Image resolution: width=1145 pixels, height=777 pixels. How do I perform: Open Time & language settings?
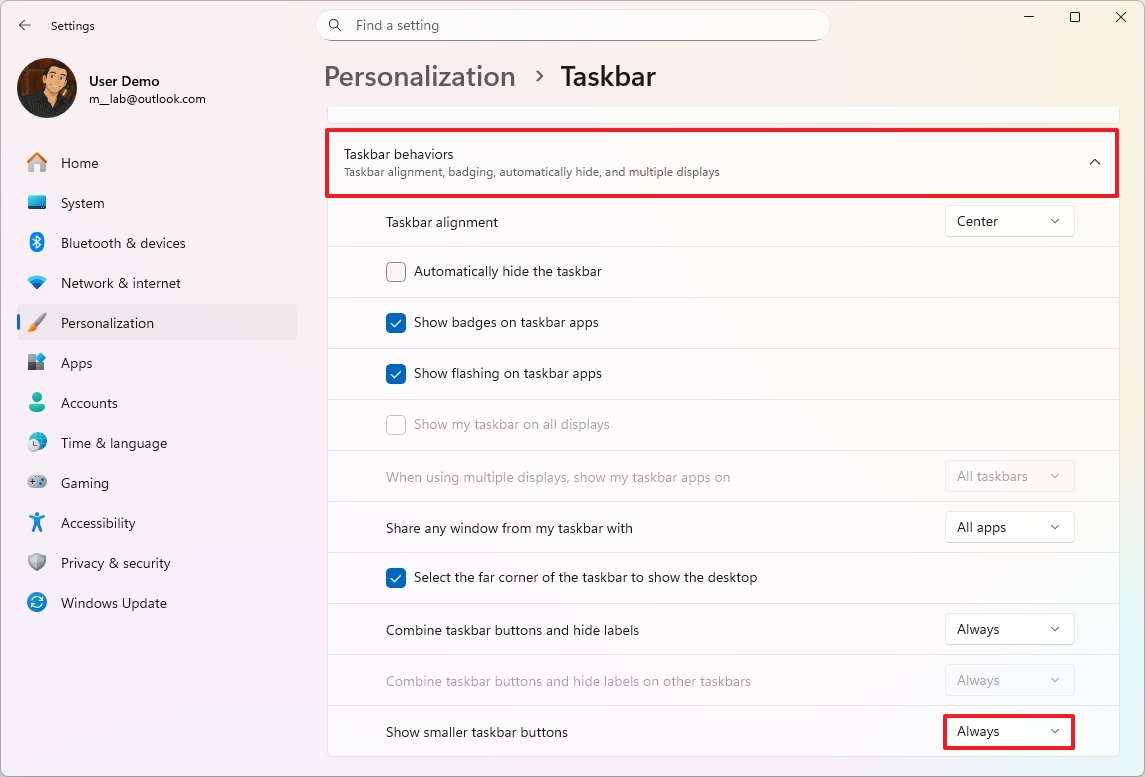pos(113,443)
